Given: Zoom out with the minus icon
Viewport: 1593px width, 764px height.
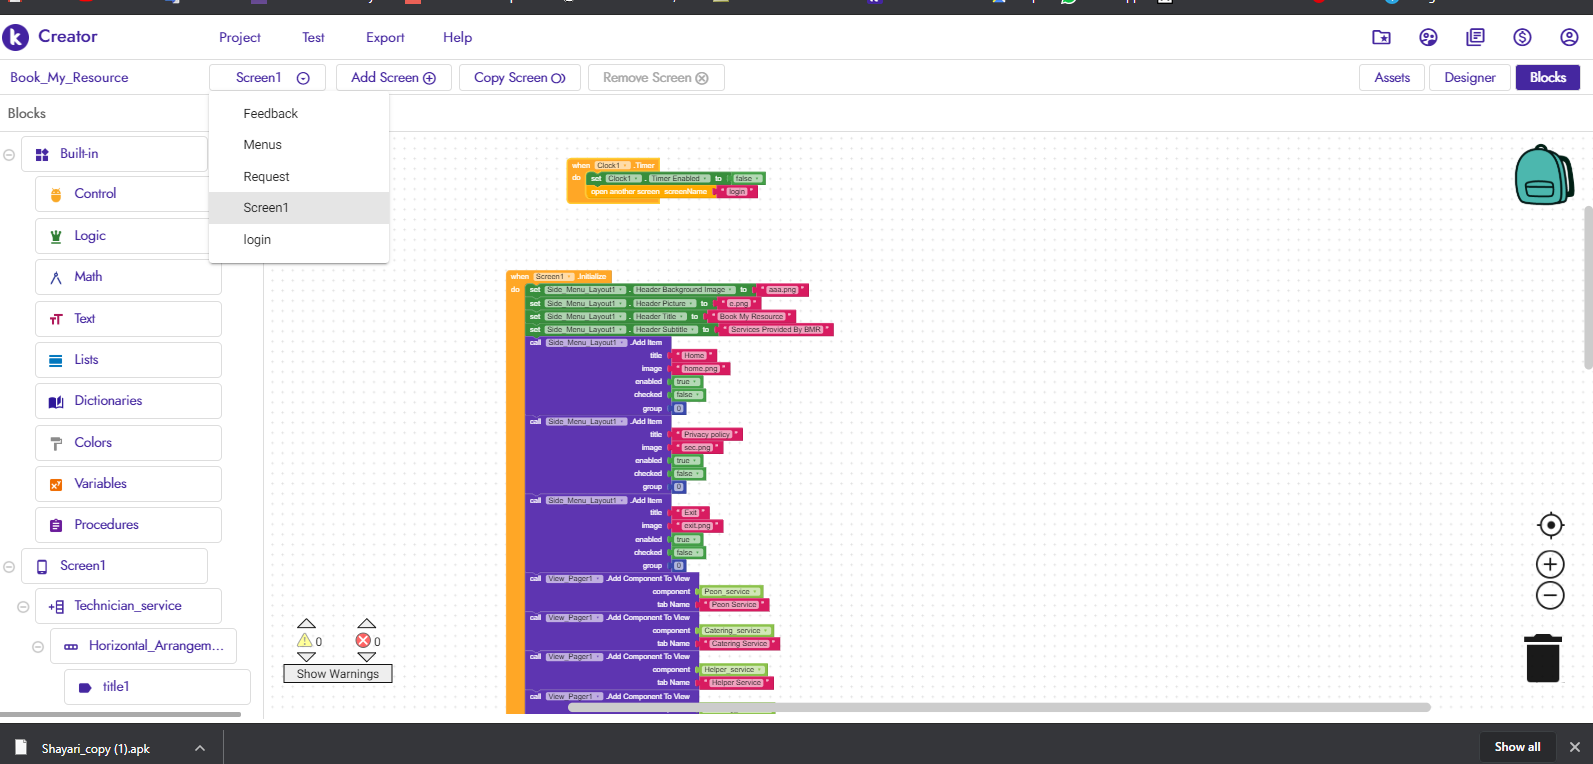Looking at the screenshot, I should (1550, 596).
